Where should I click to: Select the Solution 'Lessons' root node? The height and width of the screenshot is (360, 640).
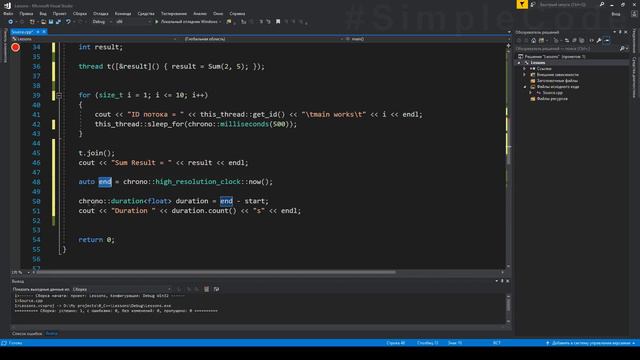[x=555, y=56]
